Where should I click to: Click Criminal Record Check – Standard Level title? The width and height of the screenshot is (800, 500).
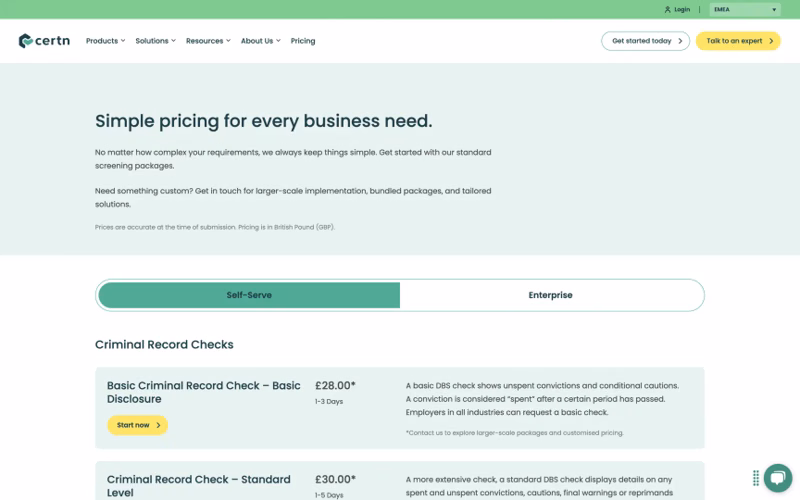198,486
